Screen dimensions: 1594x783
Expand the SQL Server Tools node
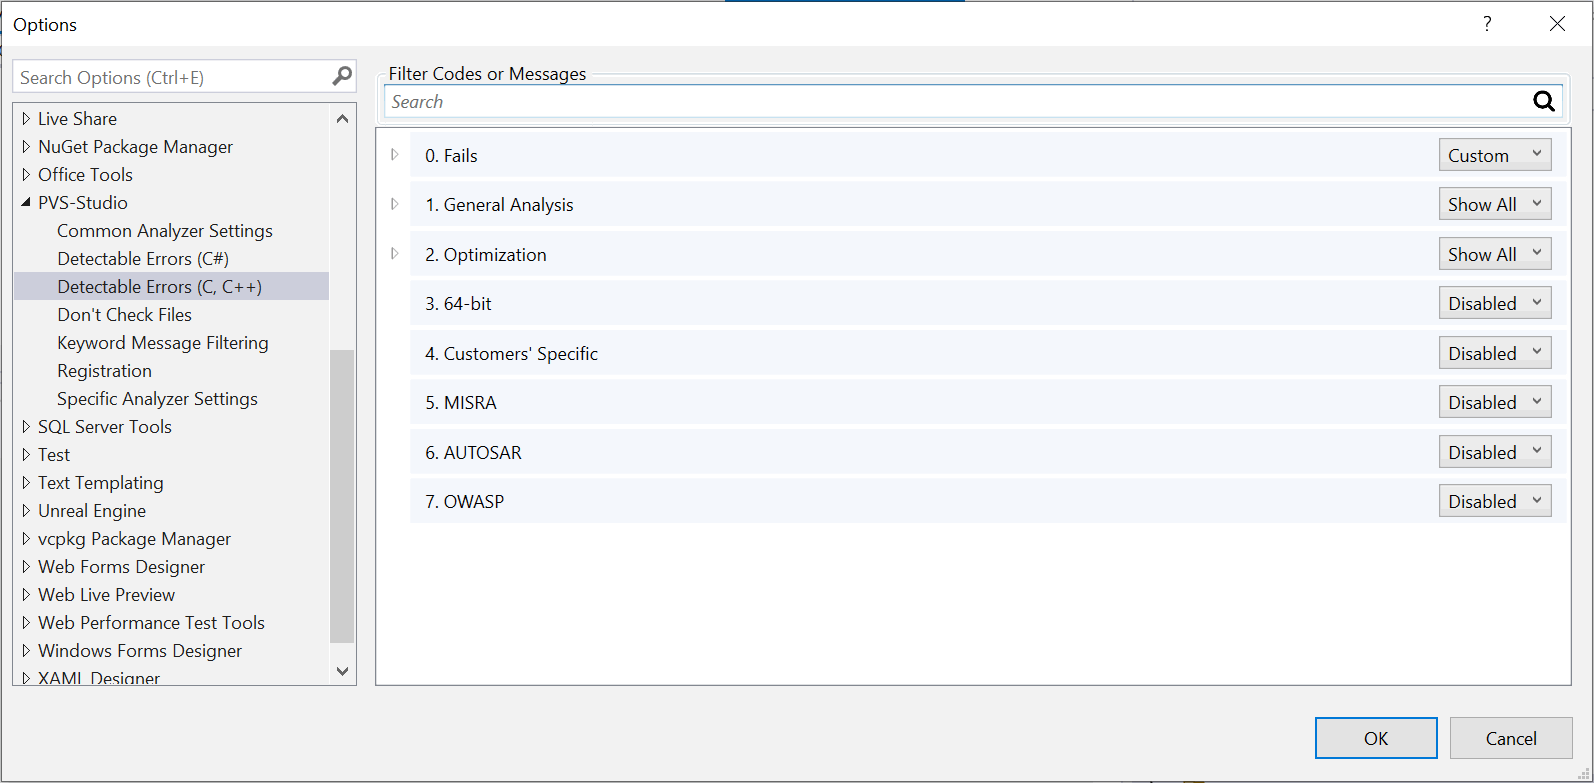coord(26,426)
